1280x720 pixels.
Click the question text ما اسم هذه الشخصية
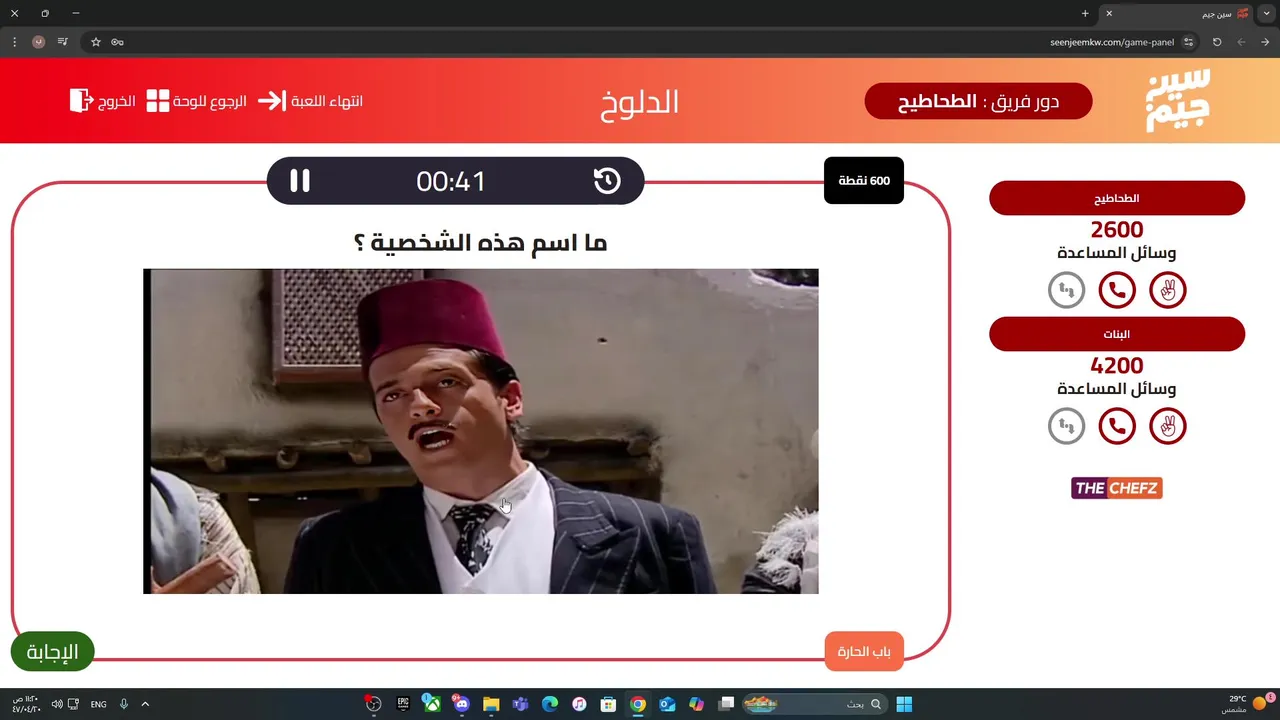[x=481, y=243]
